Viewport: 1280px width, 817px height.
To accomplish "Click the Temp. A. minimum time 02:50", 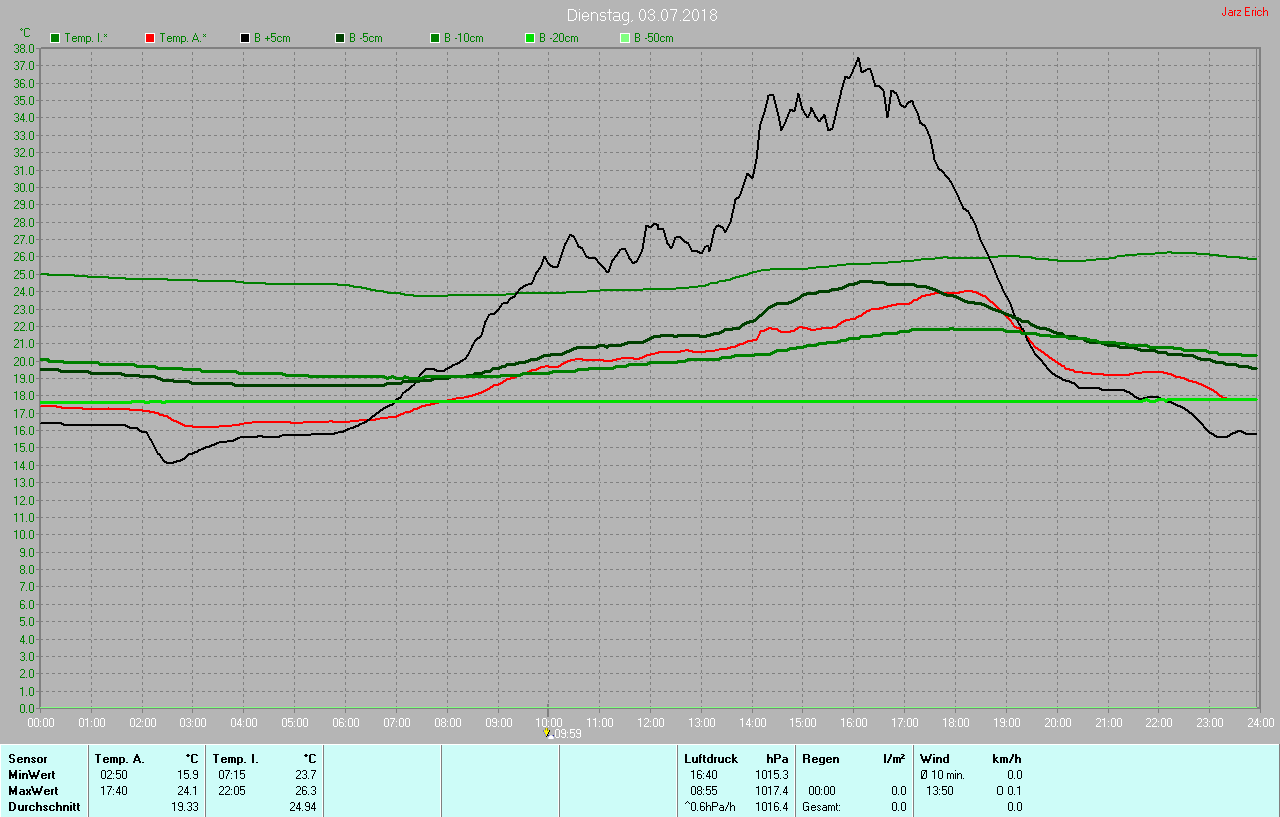I will [x=114, y=775].
